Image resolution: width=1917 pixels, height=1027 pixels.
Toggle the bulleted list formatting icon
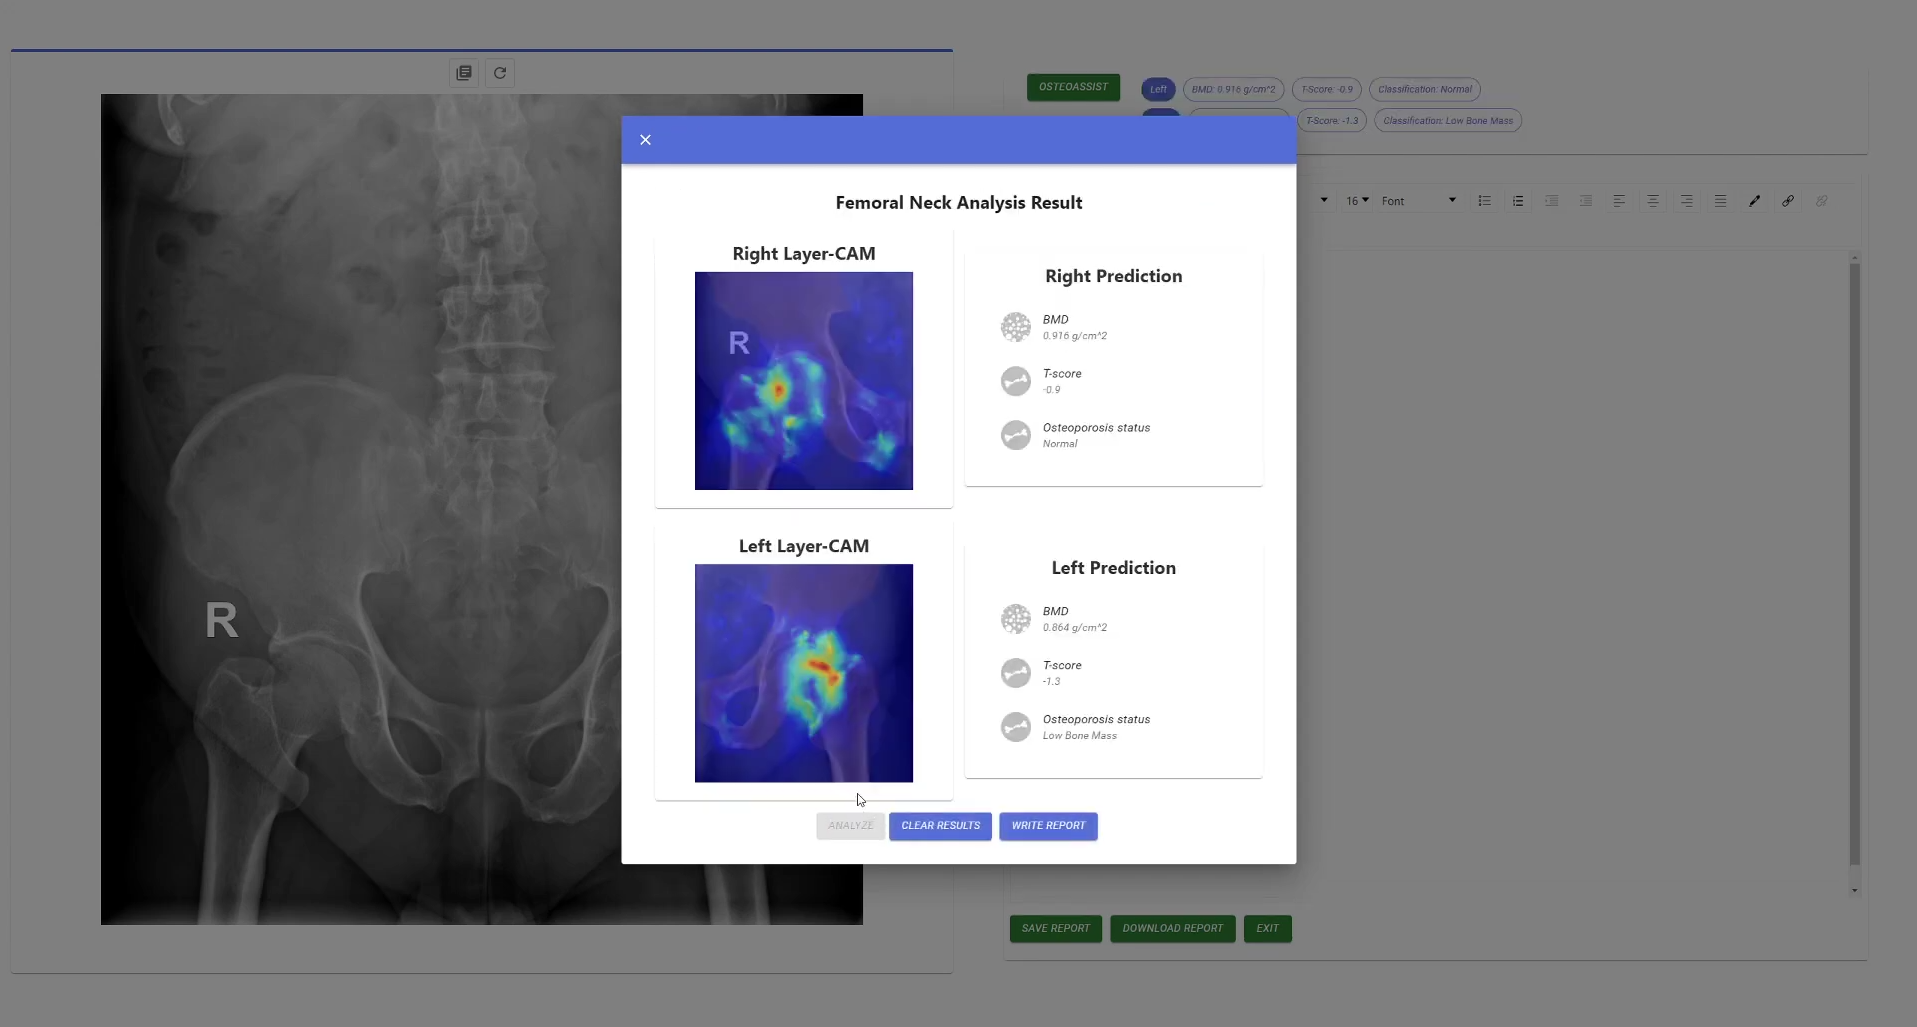coord(1485,200)
